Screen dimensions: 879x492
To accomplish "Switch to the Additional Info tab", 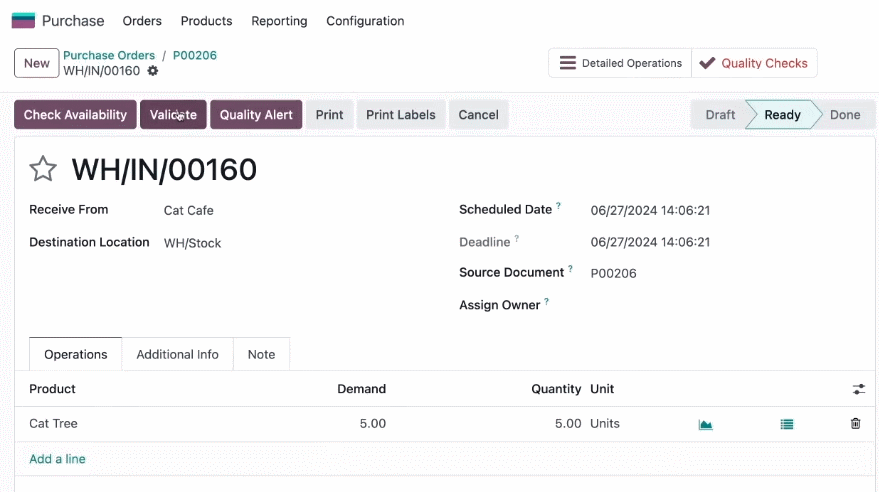I will 177,354.
